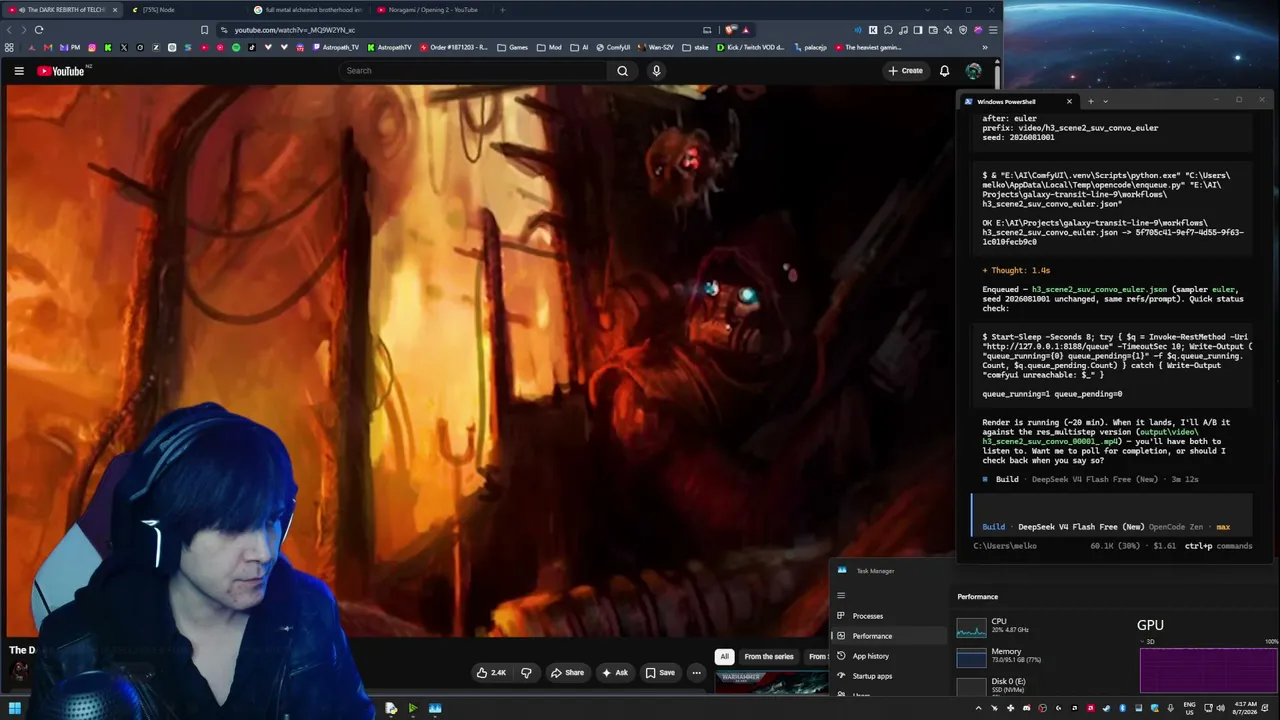This screenshot has height=720, width=1280.
Task: Open the browser extensions puzzle icon
Action: (887, 30)
